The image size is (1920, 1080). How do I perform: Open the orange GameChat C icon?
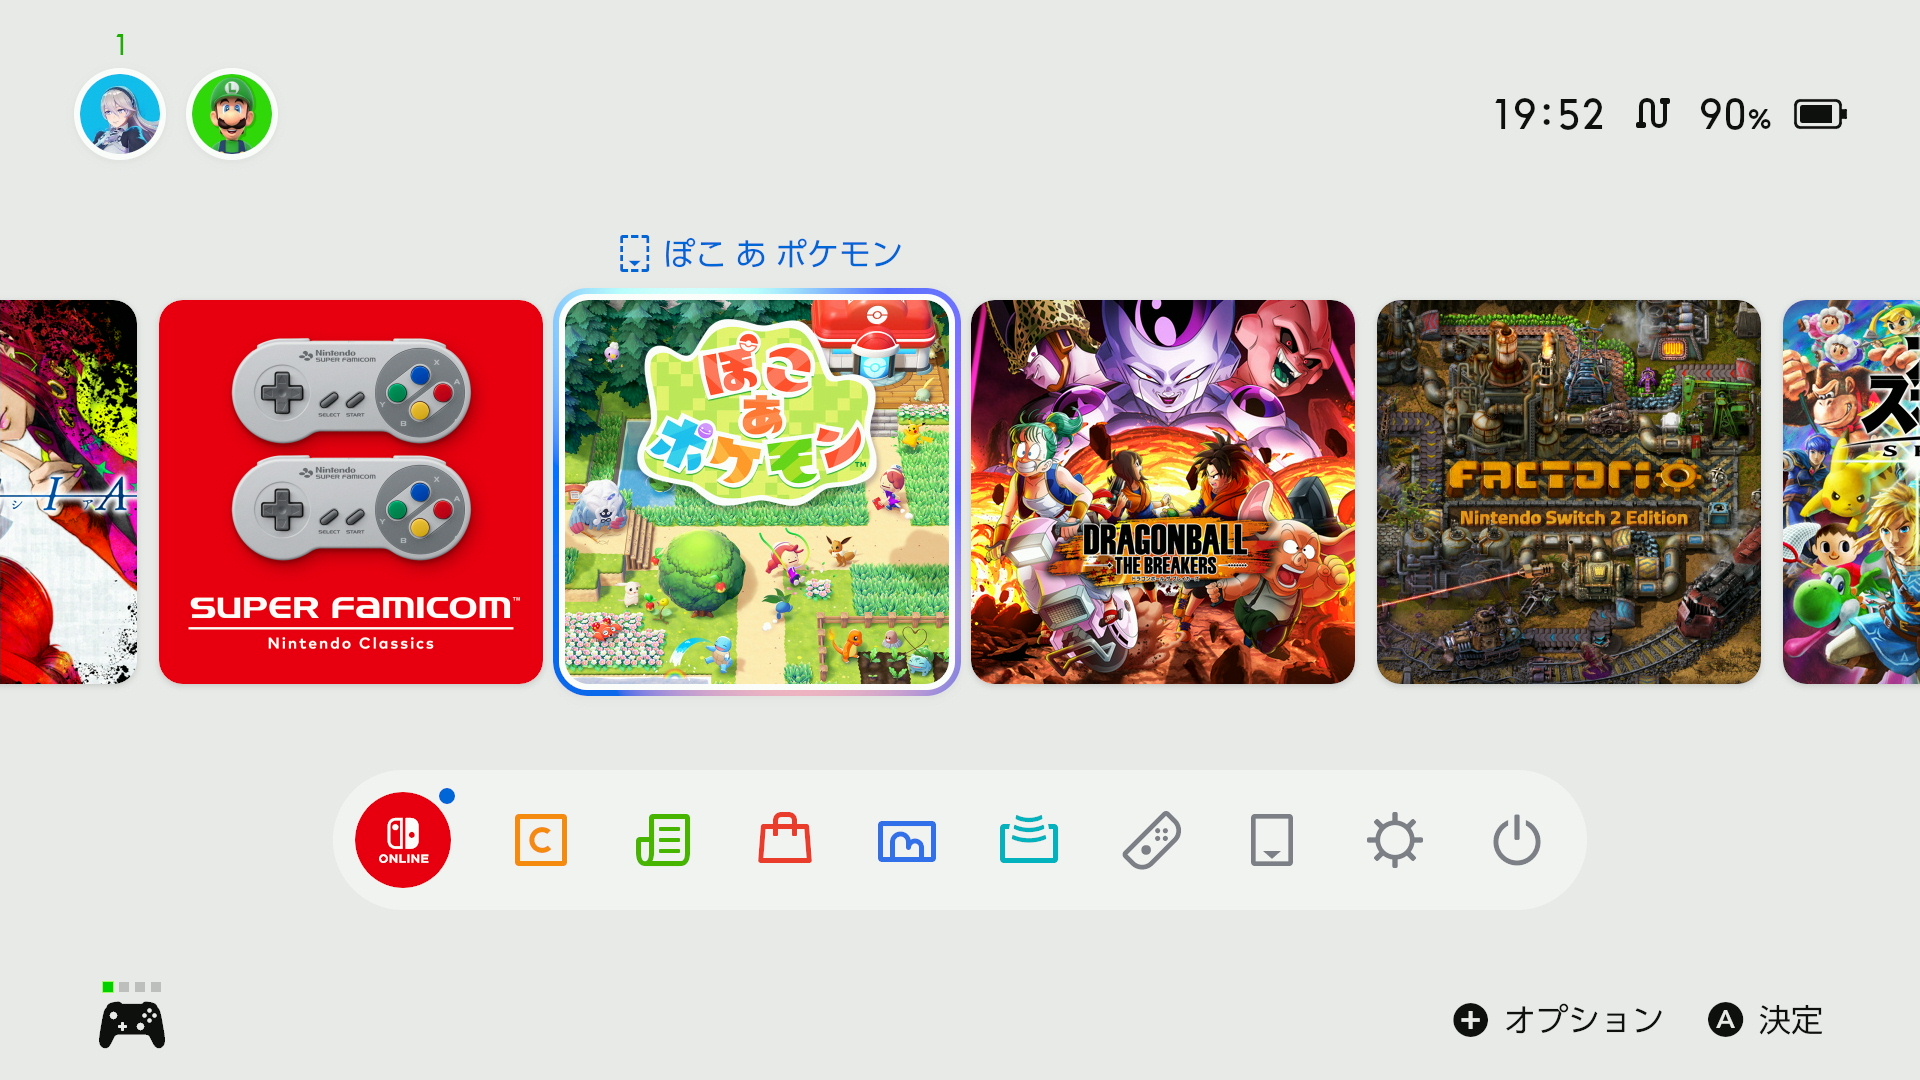click(x=541, y=840)
